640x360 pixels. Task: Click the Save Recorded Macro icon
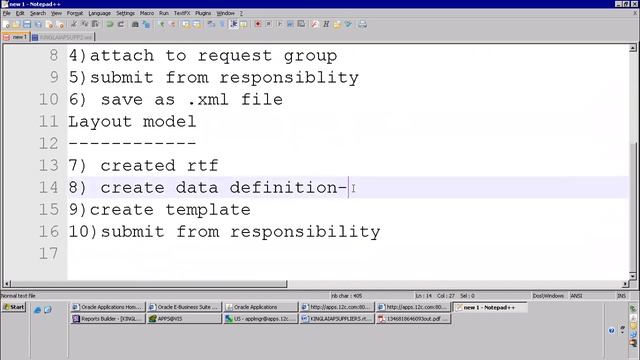pos(301,24)
